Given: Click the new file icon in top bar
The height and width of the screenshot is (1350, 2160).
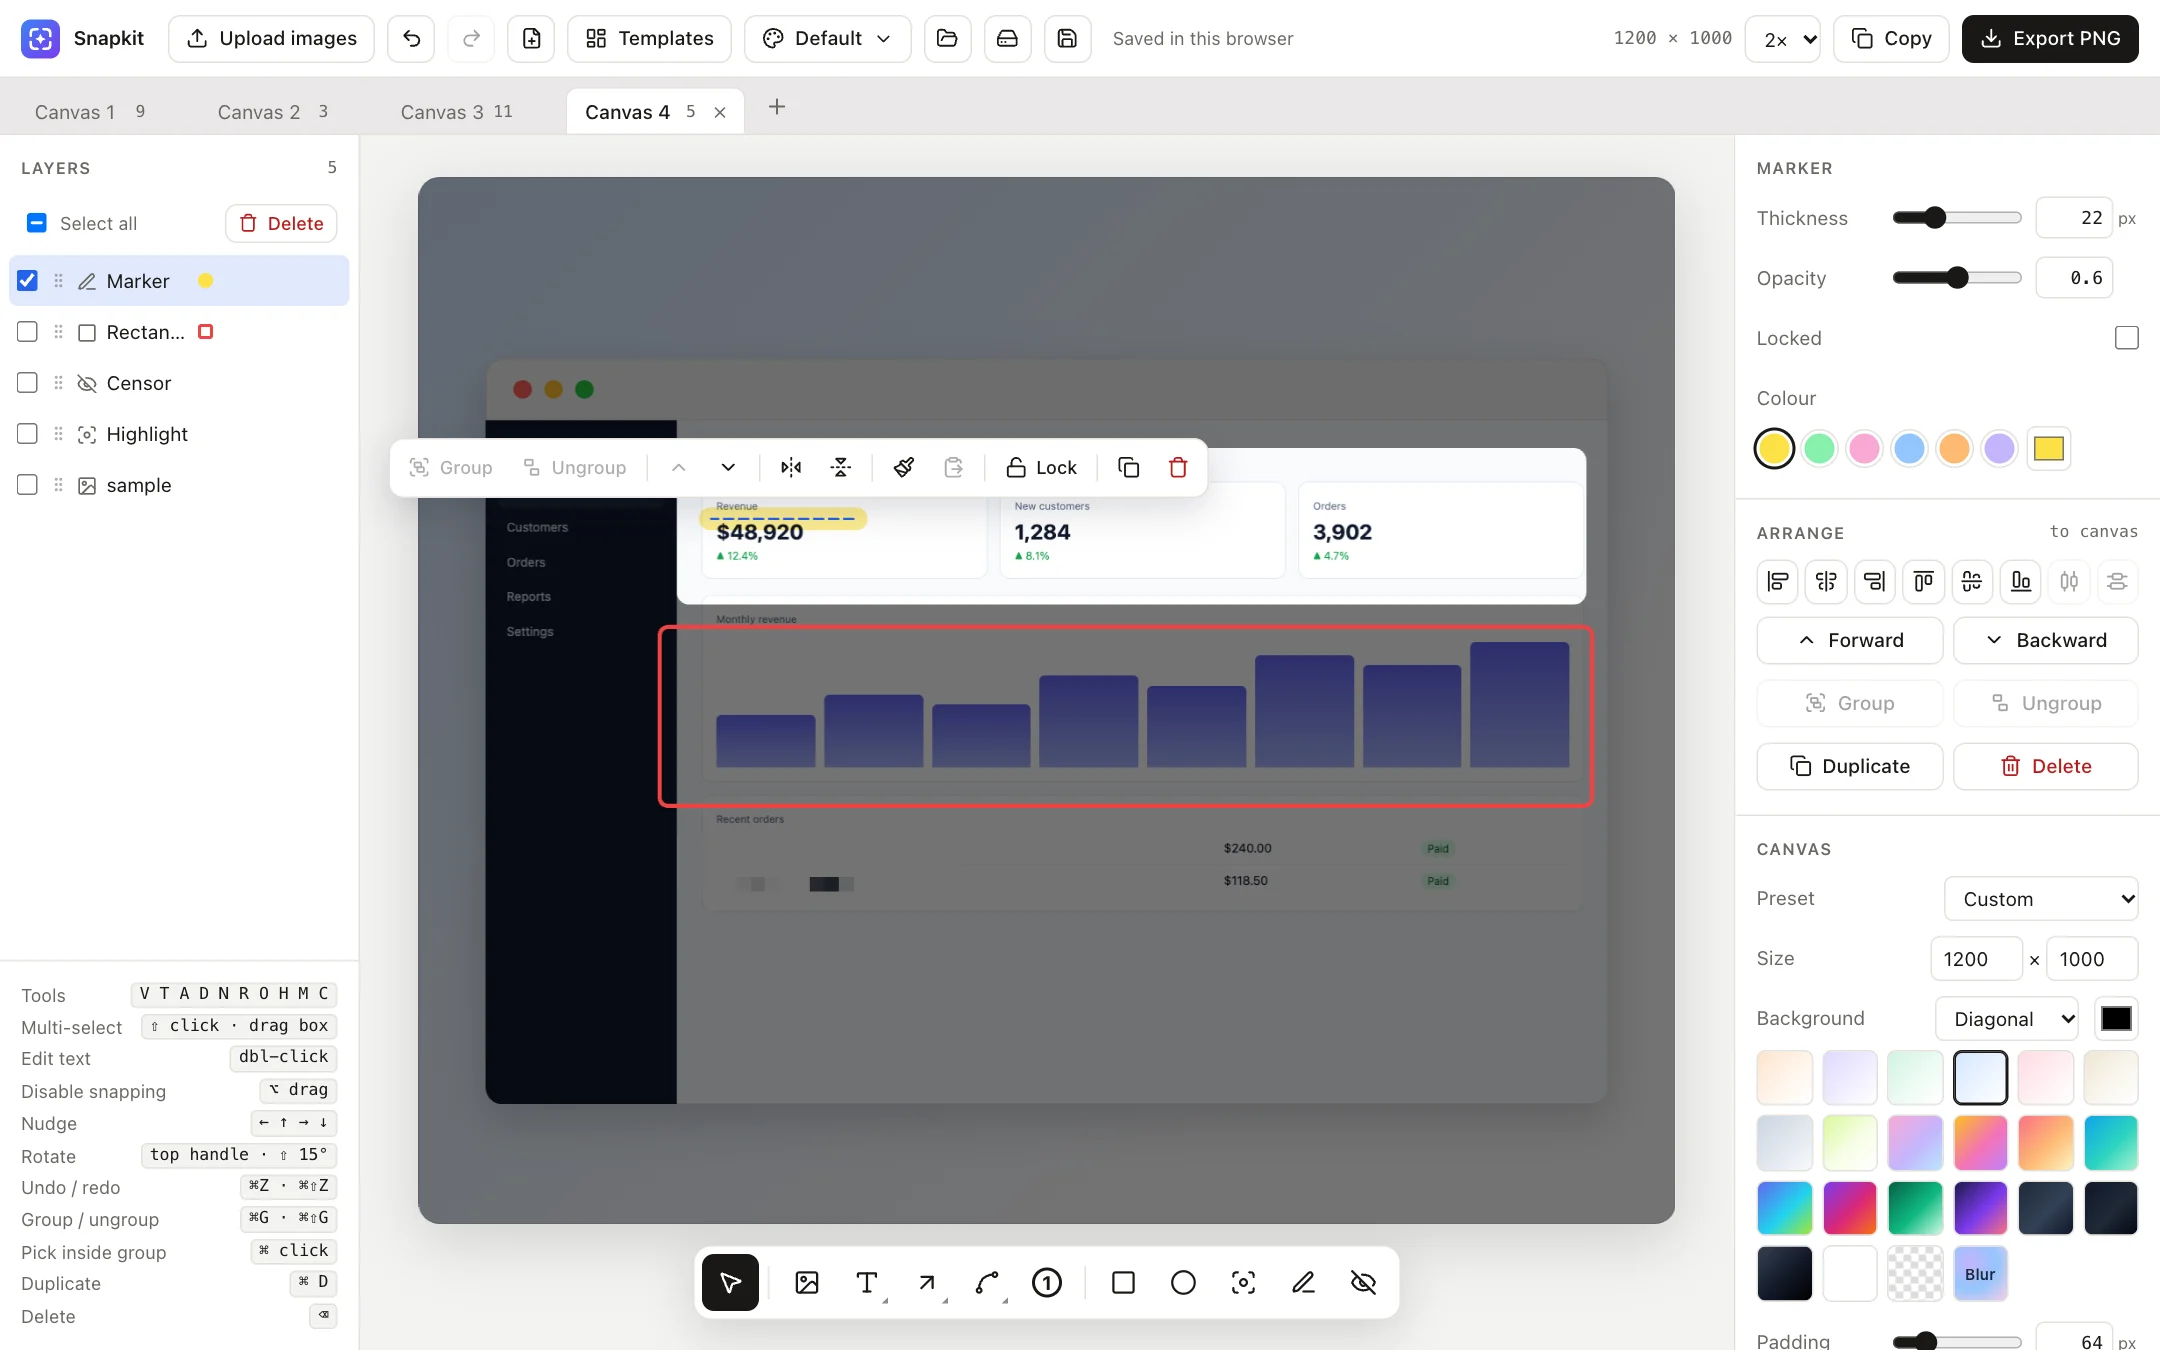Looking at the screenshot, I should 531,38.
